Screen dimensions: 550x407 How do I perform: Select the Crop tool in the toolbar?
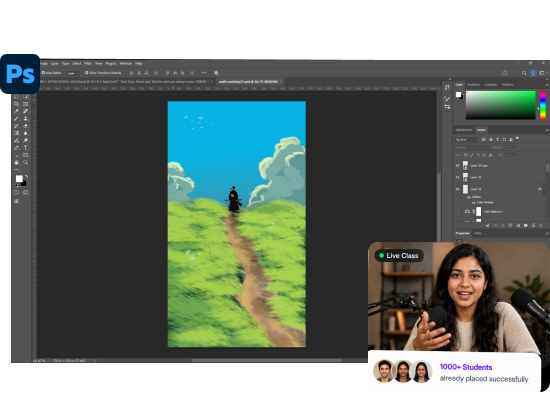click(x=16, y=104)
